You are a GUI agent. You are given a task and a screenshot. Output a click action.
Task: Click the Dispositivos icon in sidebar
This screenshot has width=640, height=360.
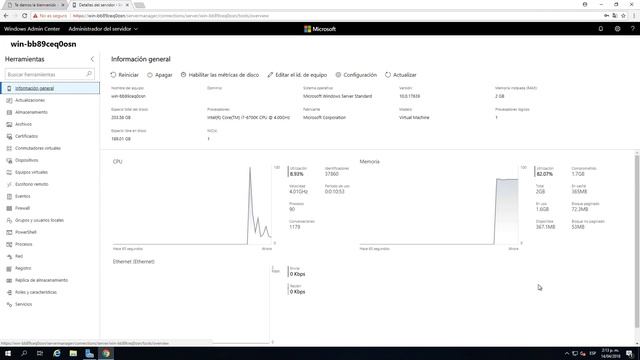click(9, 160)
